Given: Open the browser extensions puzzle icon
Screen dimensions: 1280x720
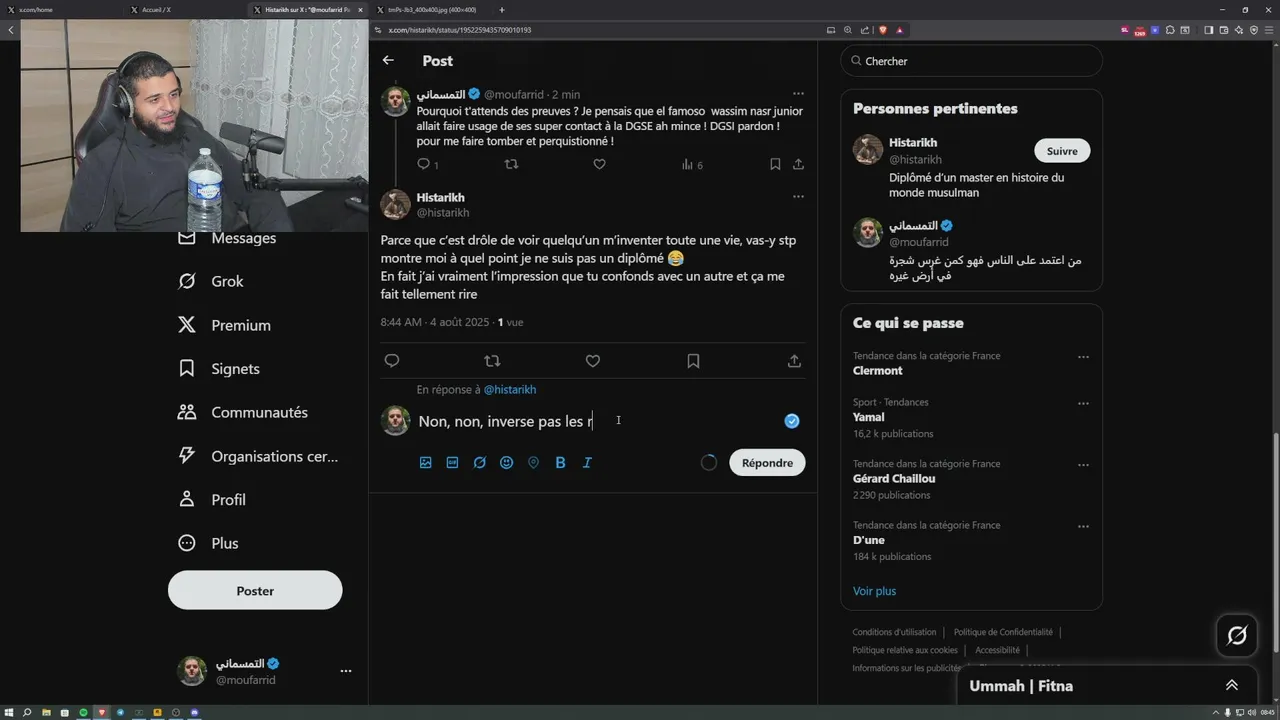Looking at the screenshot, I should pos(1170,30).
